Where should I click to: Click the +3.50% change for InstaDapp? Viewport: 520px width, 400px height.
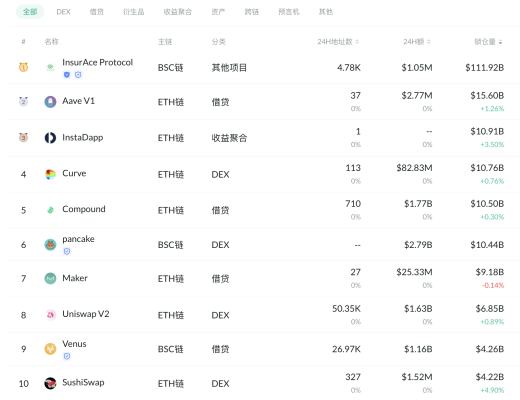click(x=492, y=145)
